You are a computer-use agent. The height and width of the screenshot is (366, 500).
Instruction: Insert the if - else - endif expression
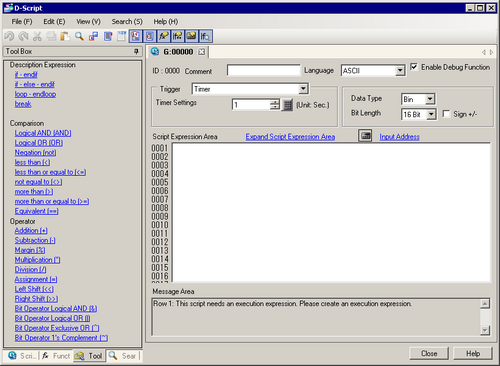point(35,84)
